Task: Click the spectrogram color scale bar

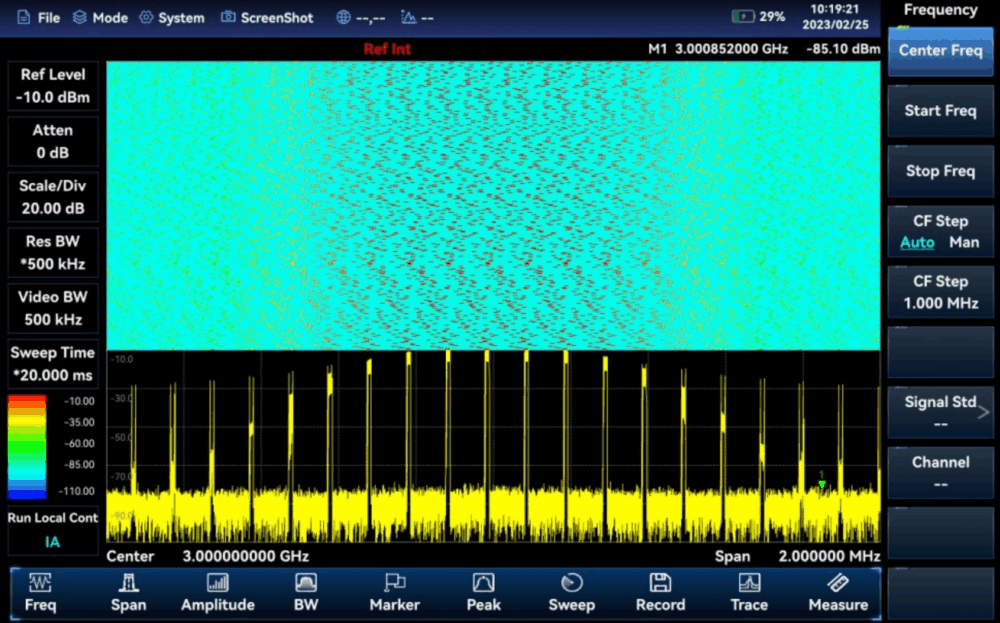Action: 27,446
